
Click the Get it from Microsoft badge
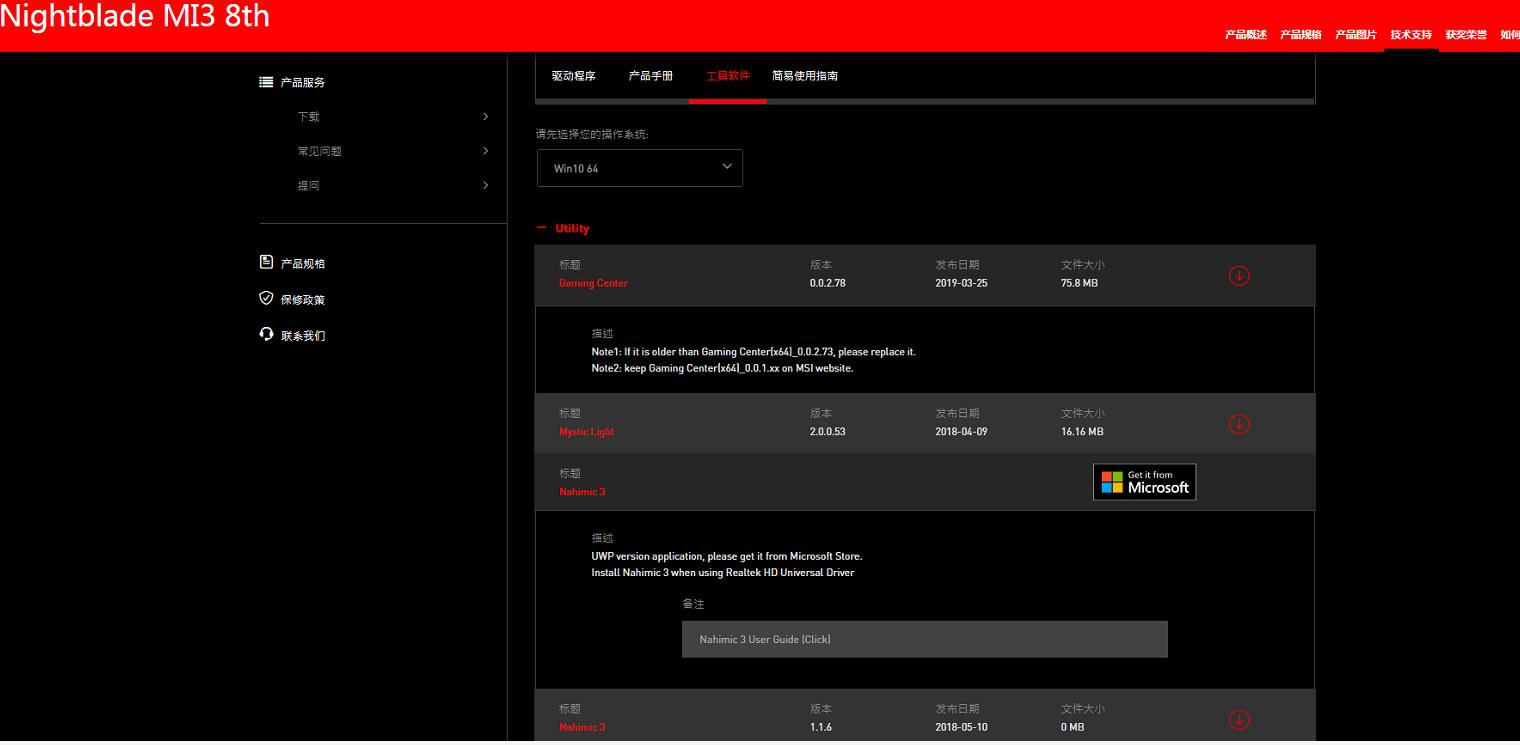pyautogui.click(x=1144, y=481)
